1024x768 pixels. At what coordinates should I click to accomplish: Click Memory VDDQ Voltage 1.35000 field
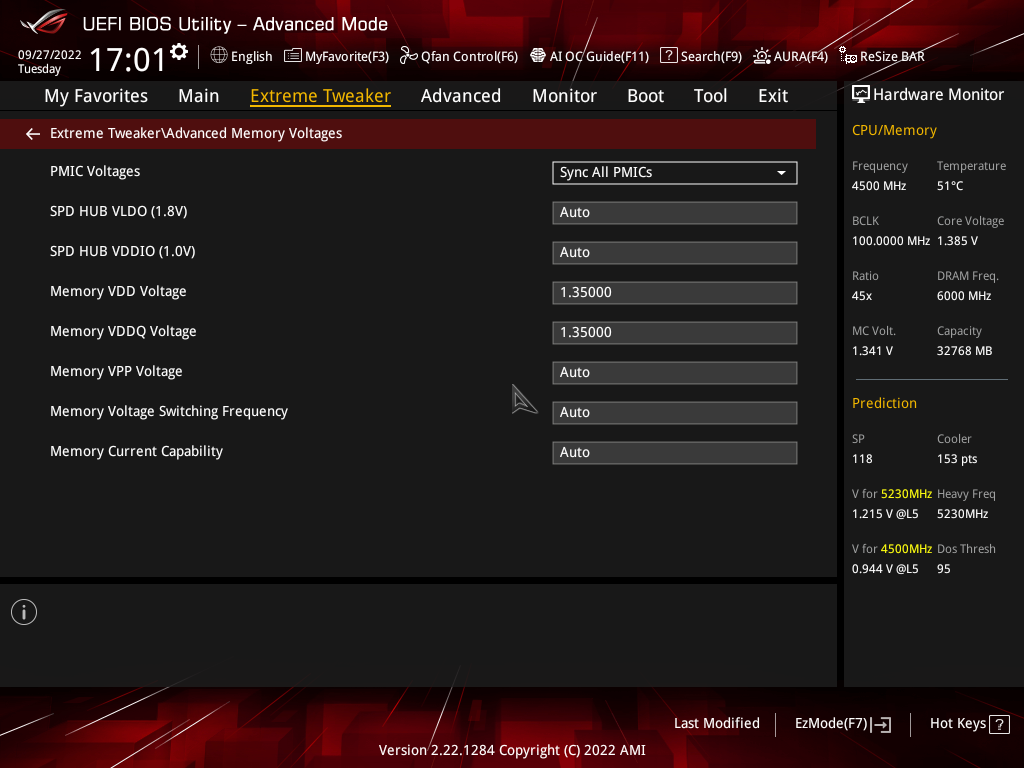coord(675,332)
